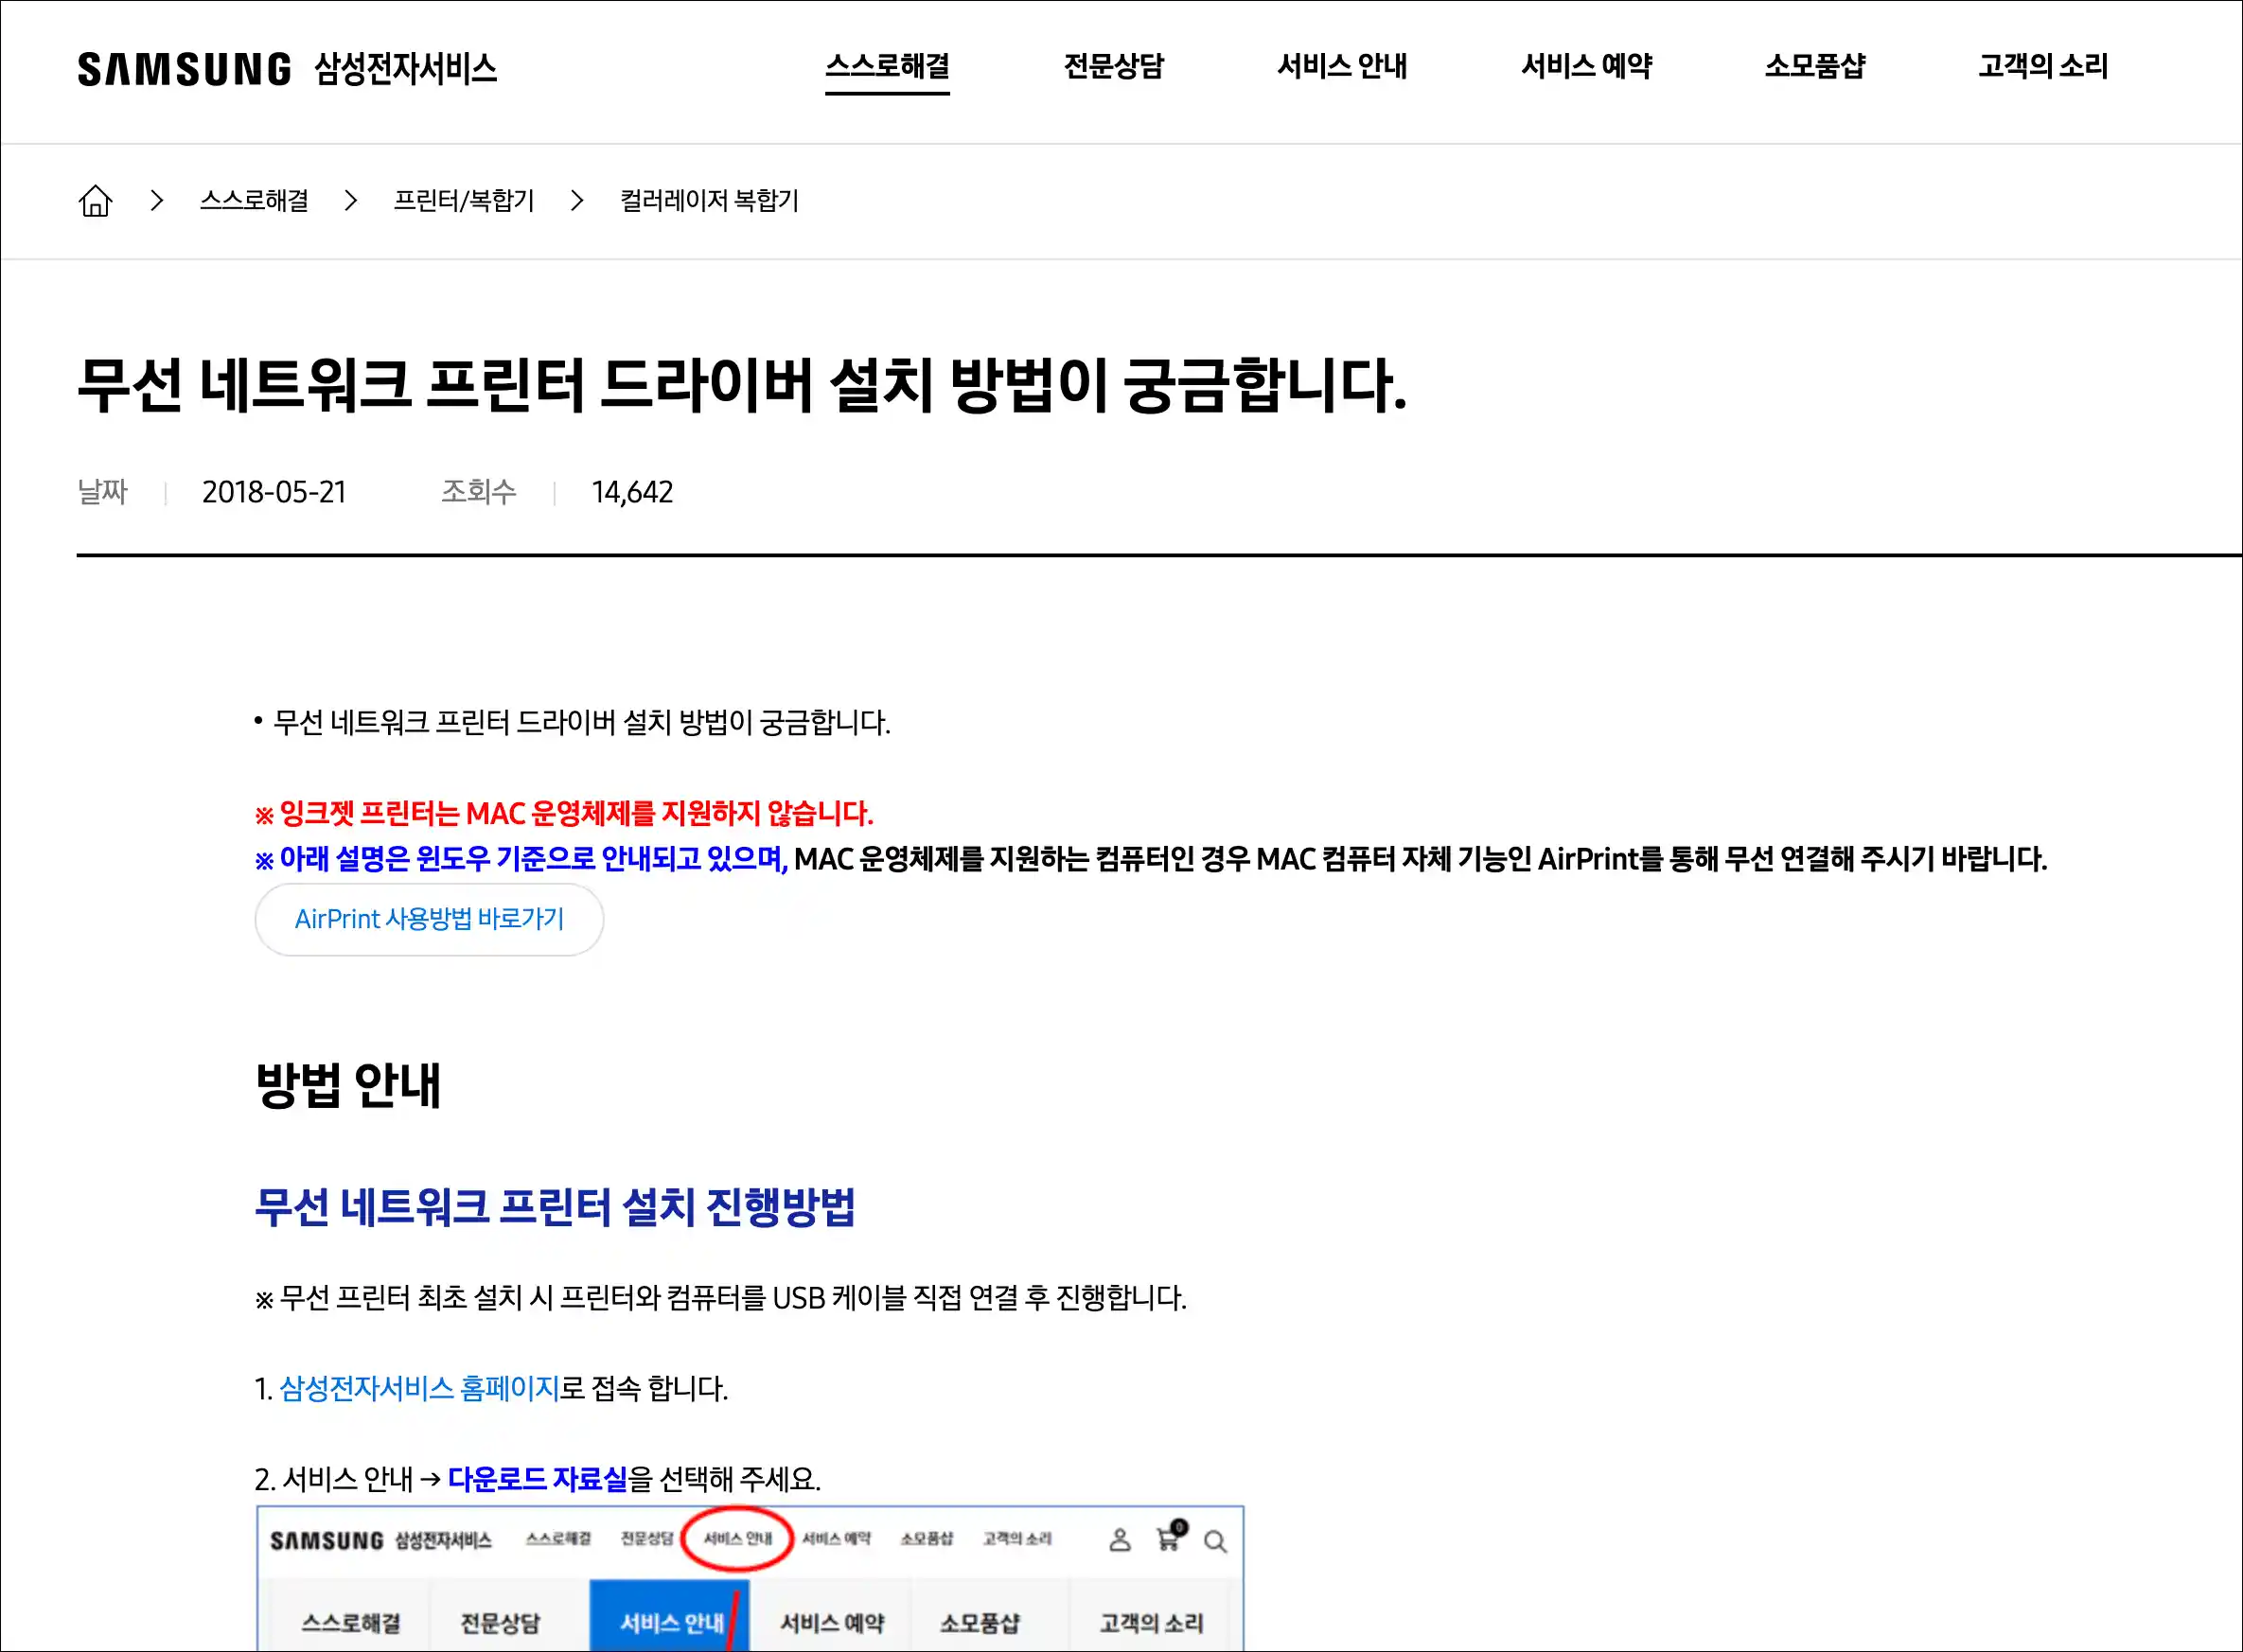2243x1652 pixels.
Task: Go to 스스로해결 breadcrumb link
Action: click(254, 201)
